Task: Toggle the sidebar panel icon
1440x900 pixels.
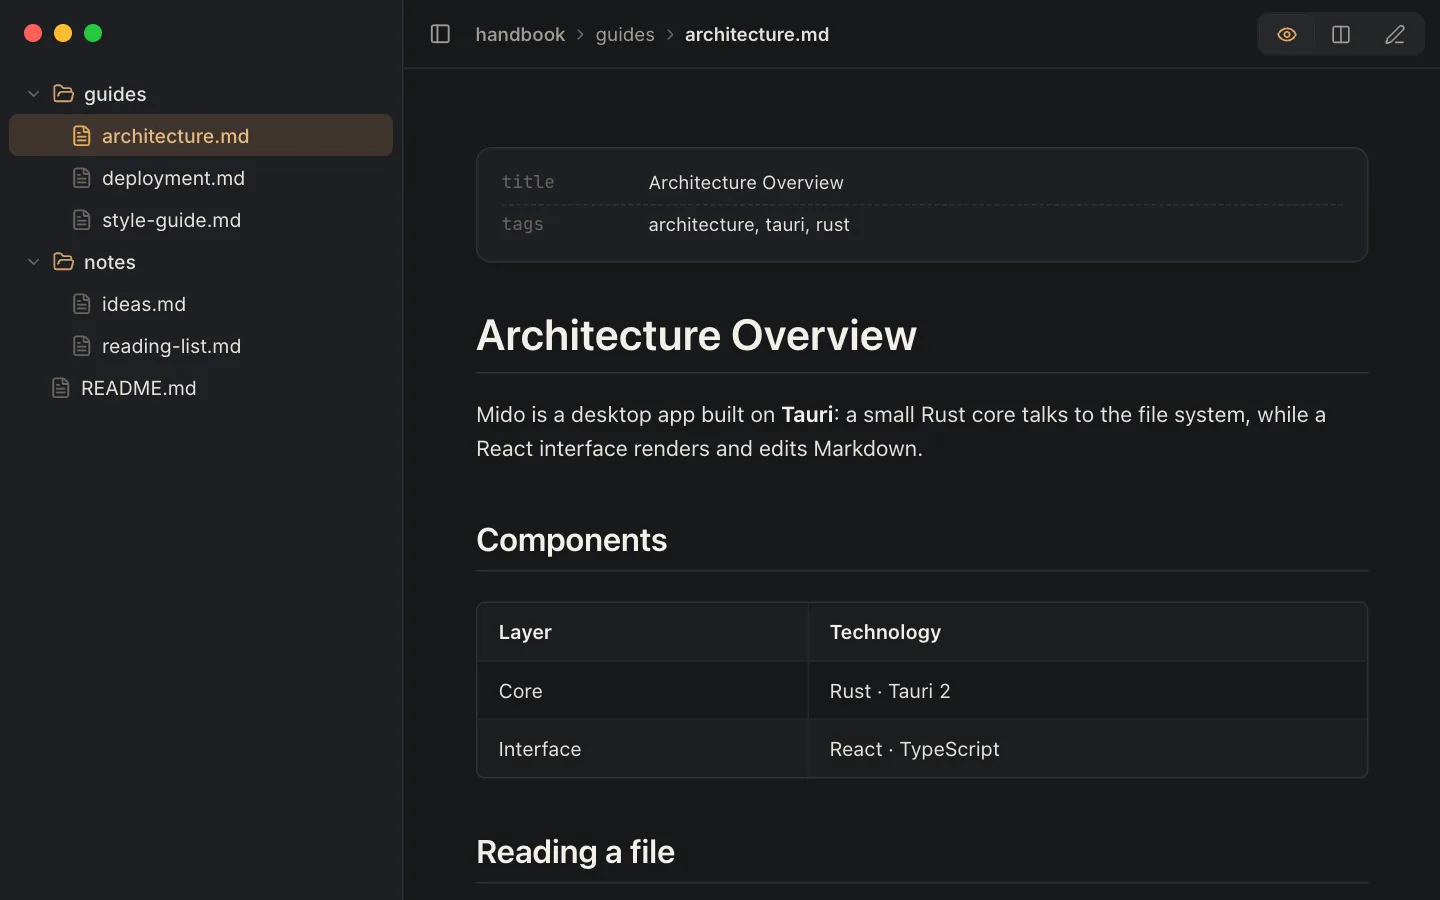Action: pos(440,34)
